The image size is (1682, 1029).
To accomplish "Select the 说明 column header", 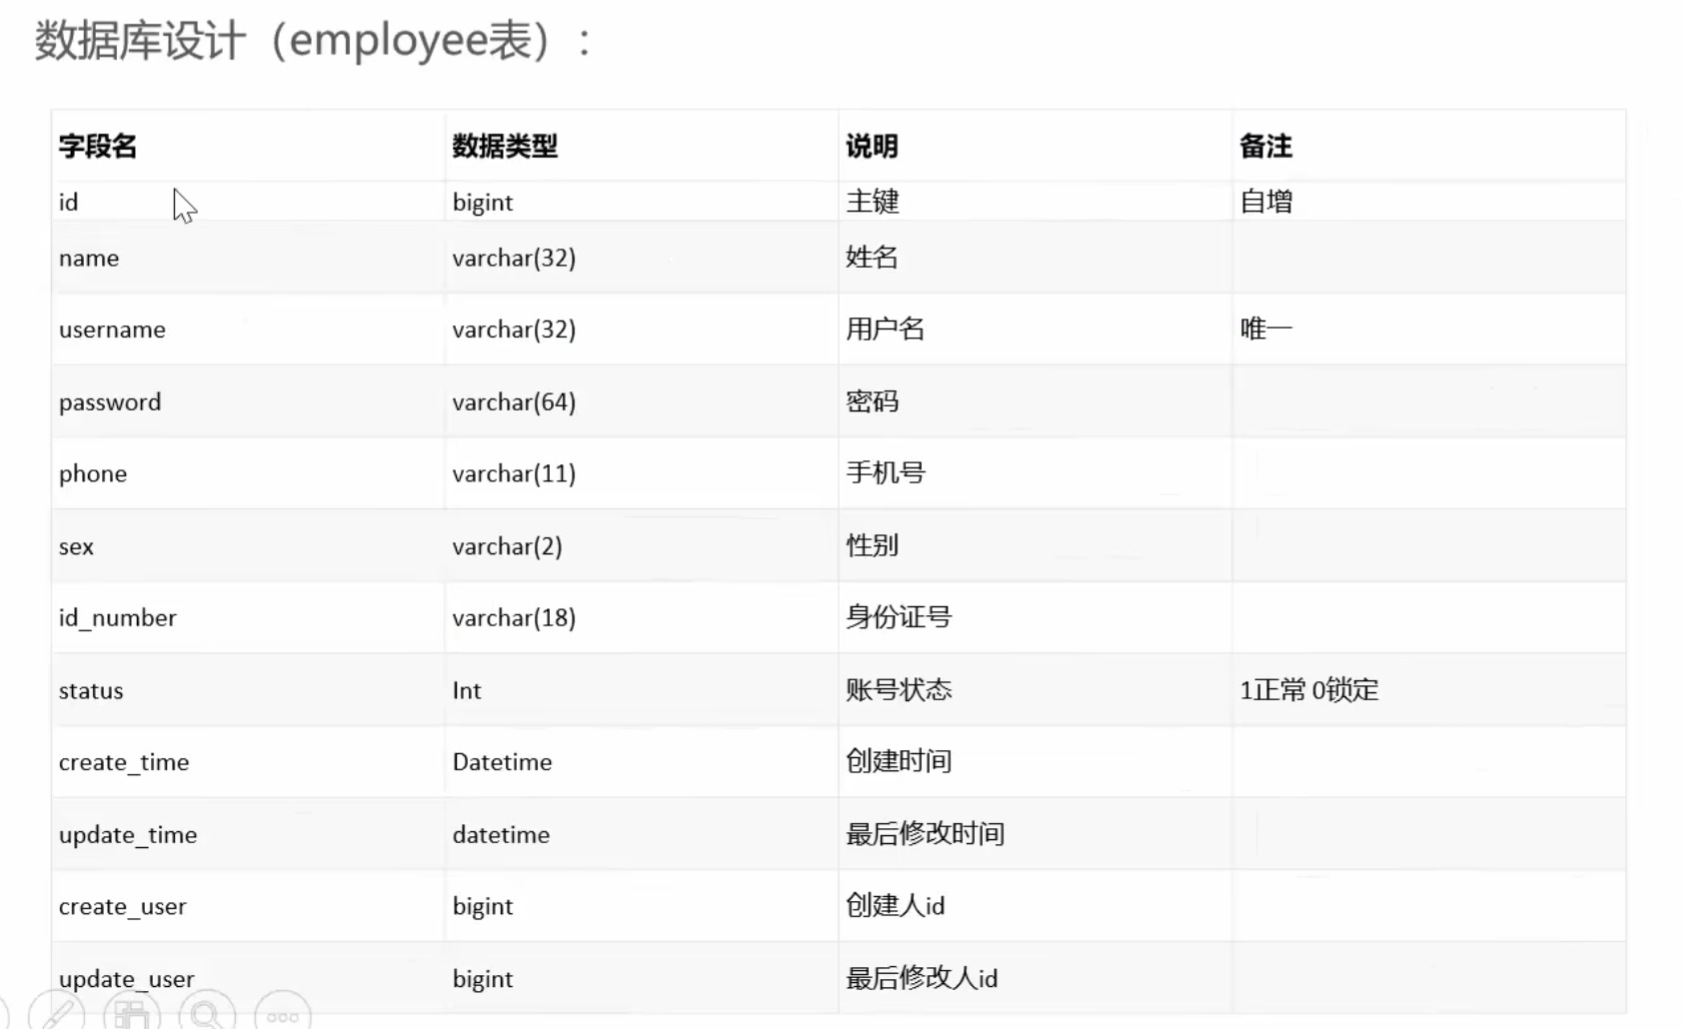I will (x=872, y=146).
